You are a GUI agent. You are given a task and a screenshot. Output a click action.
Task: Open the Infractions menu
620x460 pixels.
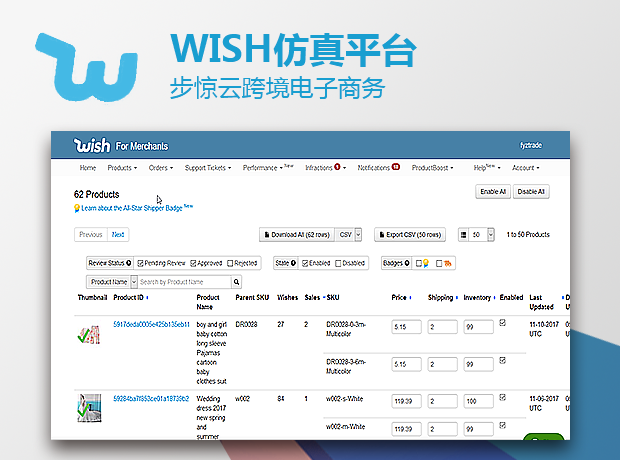point(325,168)
